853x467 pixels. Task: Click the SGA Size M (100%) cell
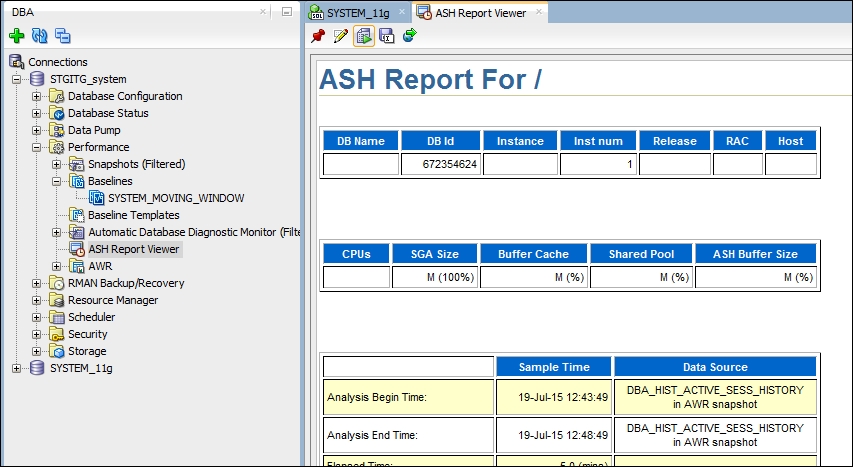tap(435, 277)
